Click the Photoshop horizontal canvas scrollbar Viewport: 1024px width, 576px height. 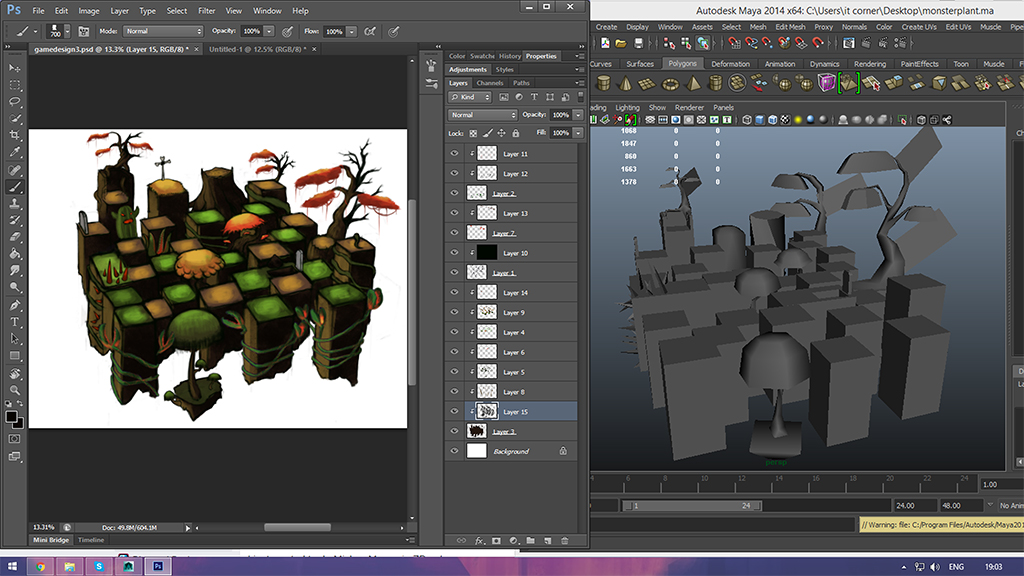(297, 528)
